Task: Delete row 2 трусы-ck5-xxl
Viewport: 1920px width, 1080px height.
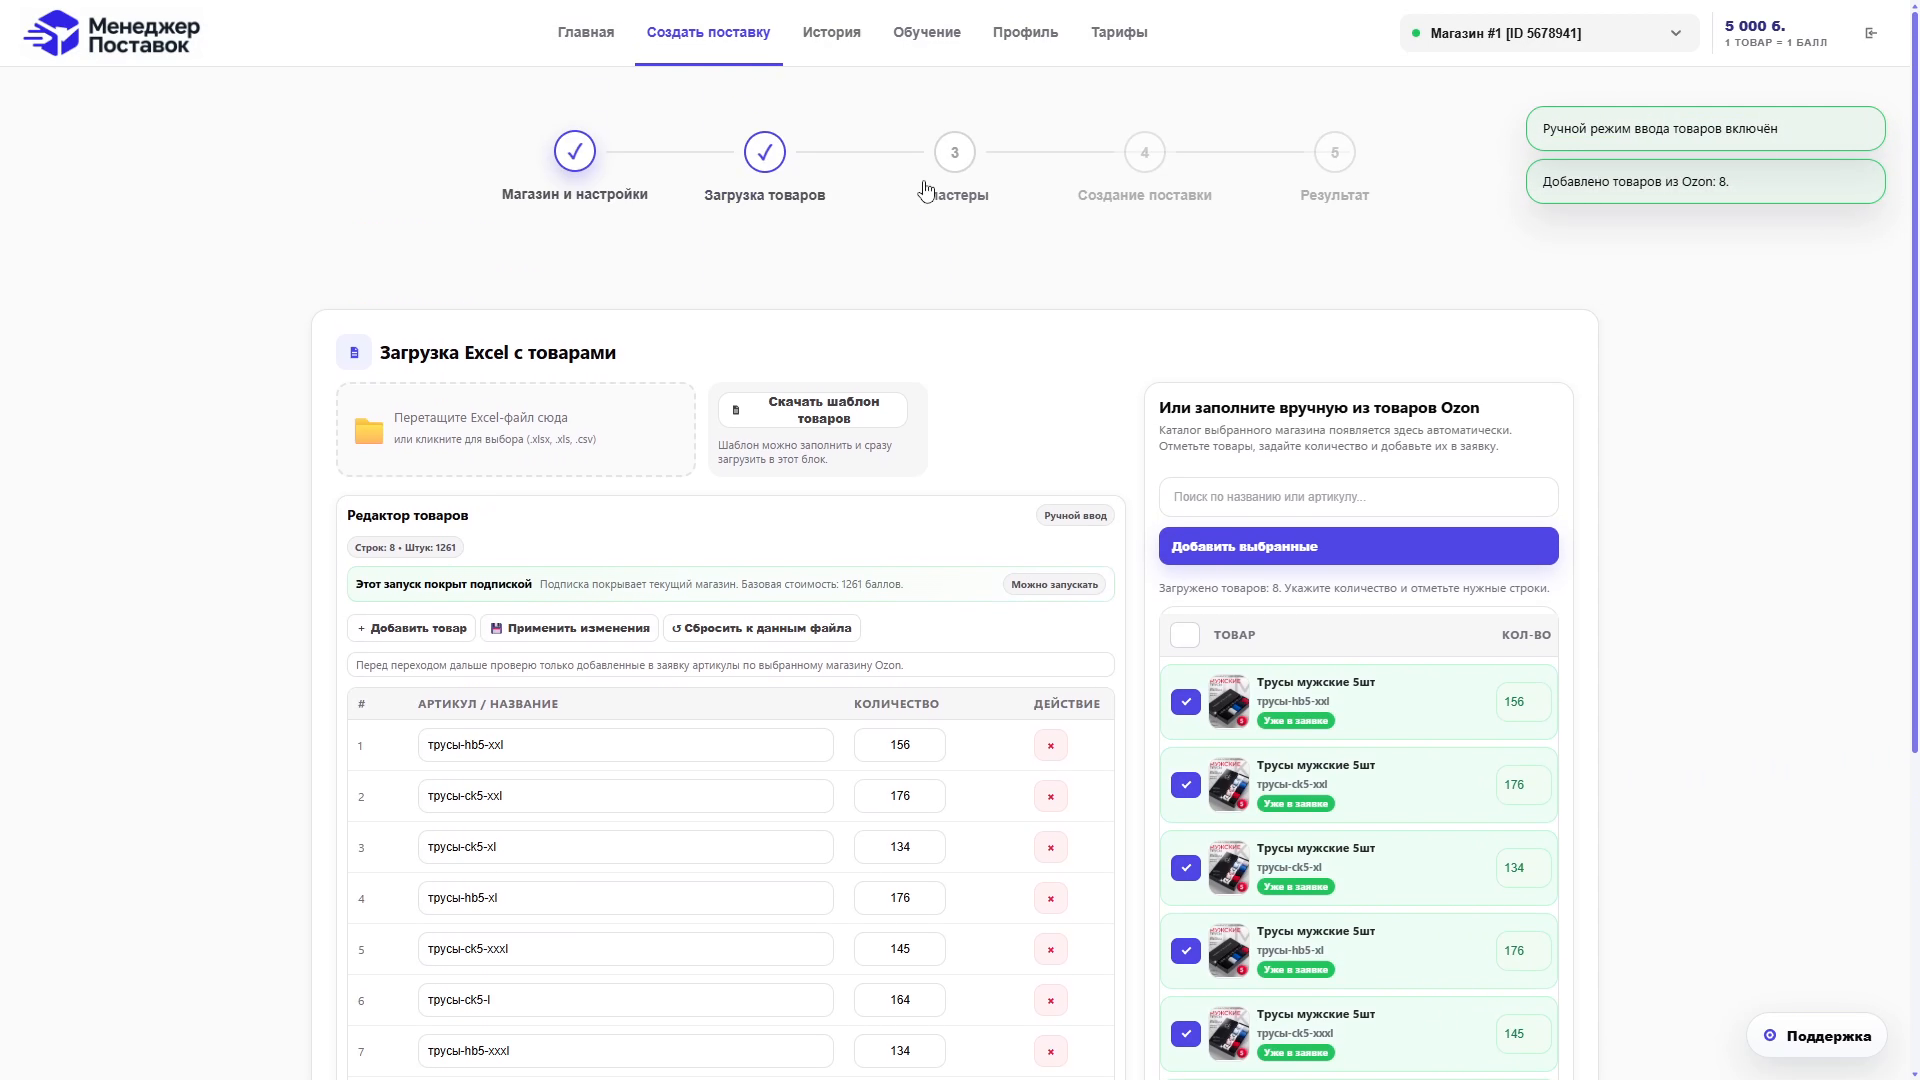Action: (x=1051, y=796)
